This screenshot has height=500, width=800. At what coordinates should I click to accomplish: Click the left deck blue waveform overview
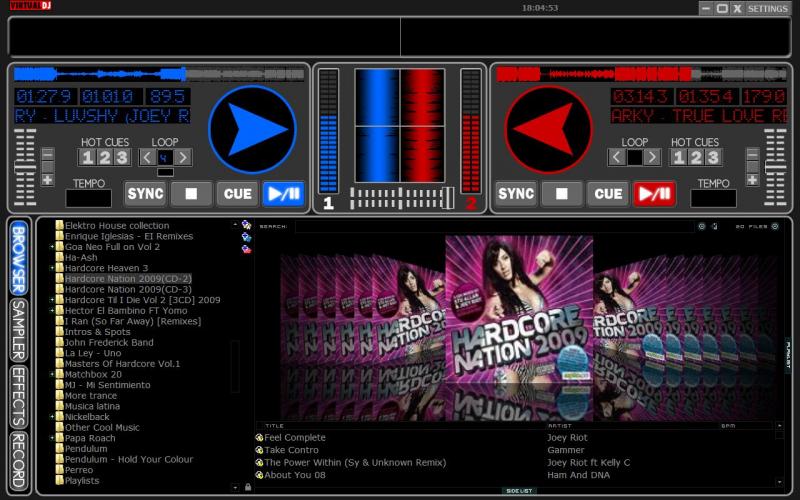coord(159,74)
